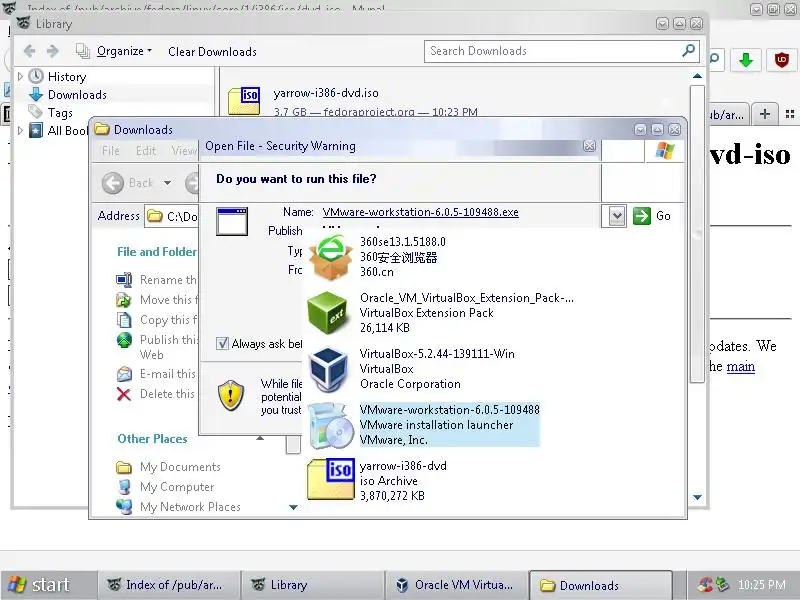The image size is (800, 600).
Task: Click Rename this file task
Action: [168, 280]
